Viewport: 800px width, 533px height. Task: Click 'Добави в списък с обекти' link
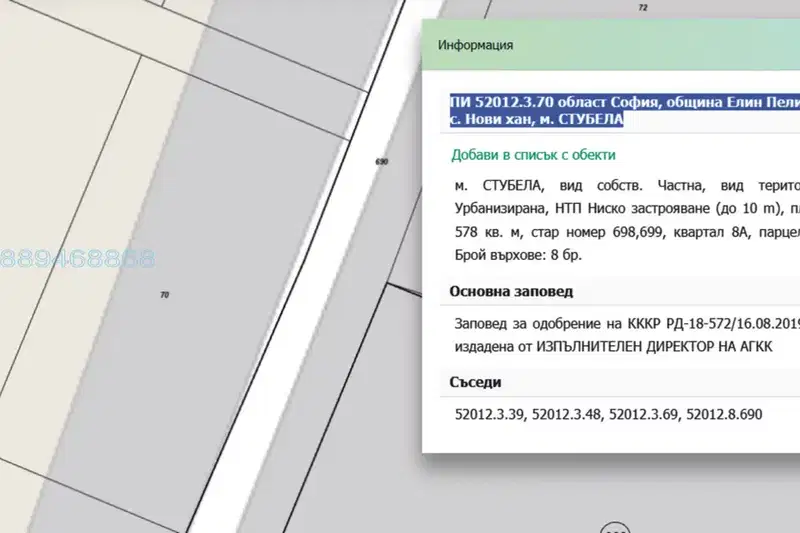point(533,155)
